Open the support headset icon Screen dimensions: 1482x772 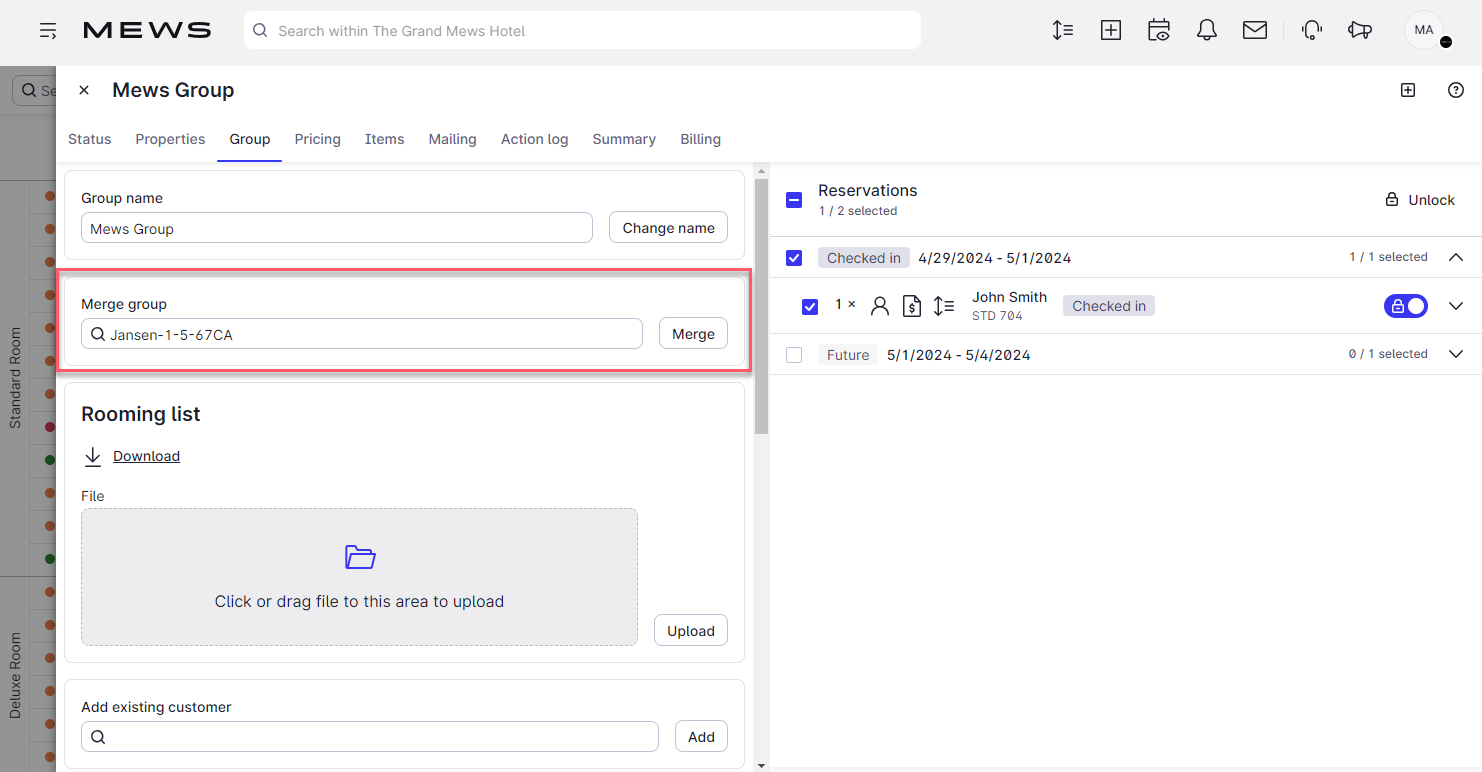1312,30
